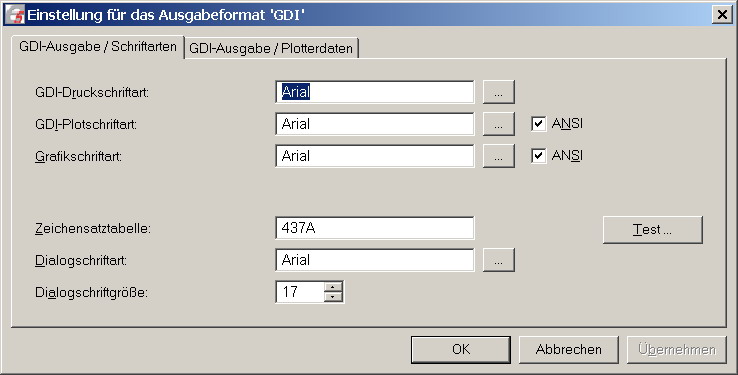Image resolution: width=738 pixels, height=375 pixels.
Task: Toggle ANSI checkbox for GDI-Plotschriftart
Action: [x=538, y=124]
